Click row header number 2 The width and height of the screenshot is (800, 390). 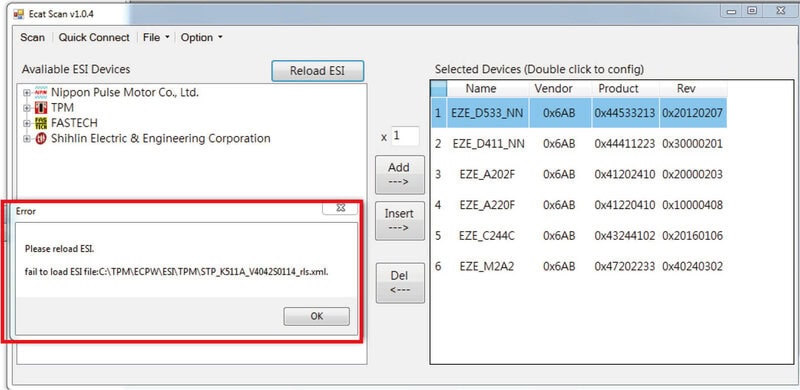point(438,144)
